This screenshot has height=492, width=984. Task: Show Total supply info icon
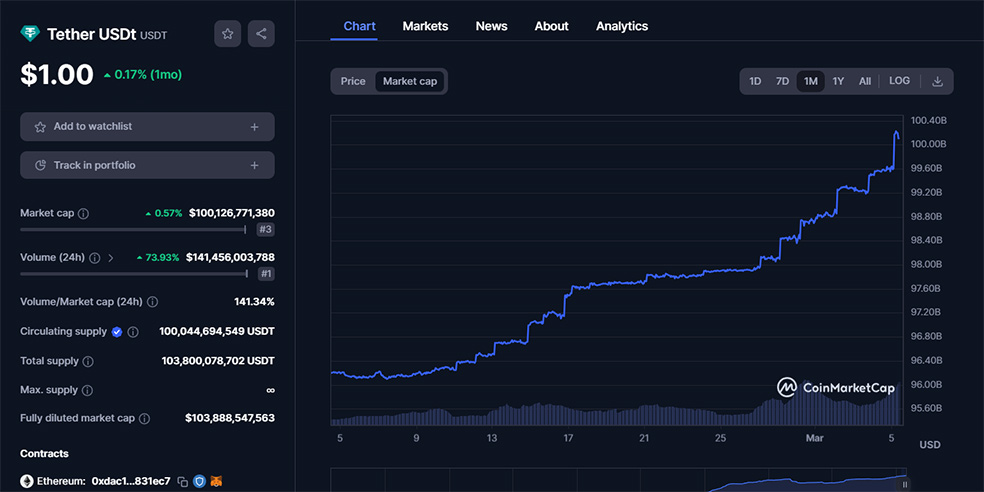(x=88, y=361)
